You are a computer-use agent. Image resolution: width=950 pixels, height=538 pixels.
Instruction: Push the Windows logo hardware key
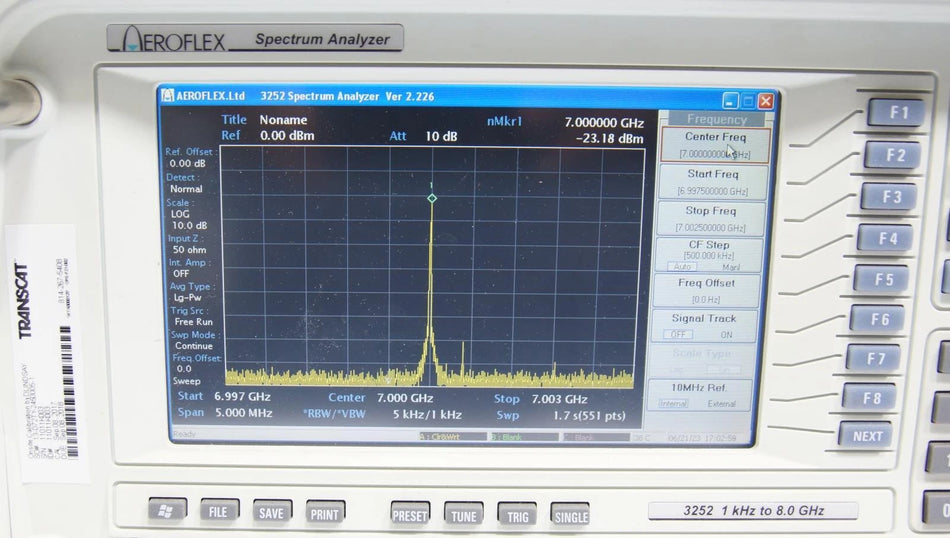pos(167,510)
